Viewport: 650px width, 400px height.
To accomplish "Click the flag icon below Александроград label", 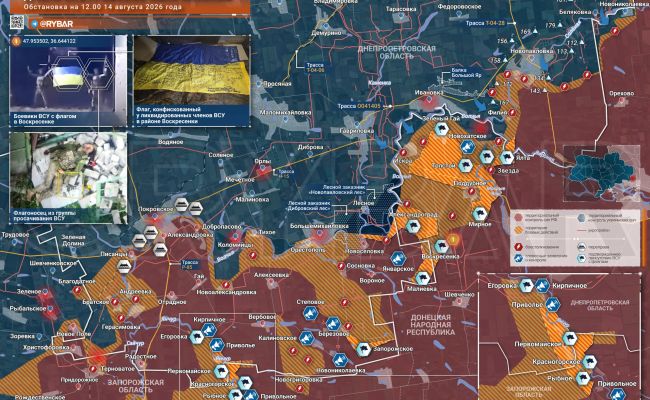I will (x=412, y=226).
